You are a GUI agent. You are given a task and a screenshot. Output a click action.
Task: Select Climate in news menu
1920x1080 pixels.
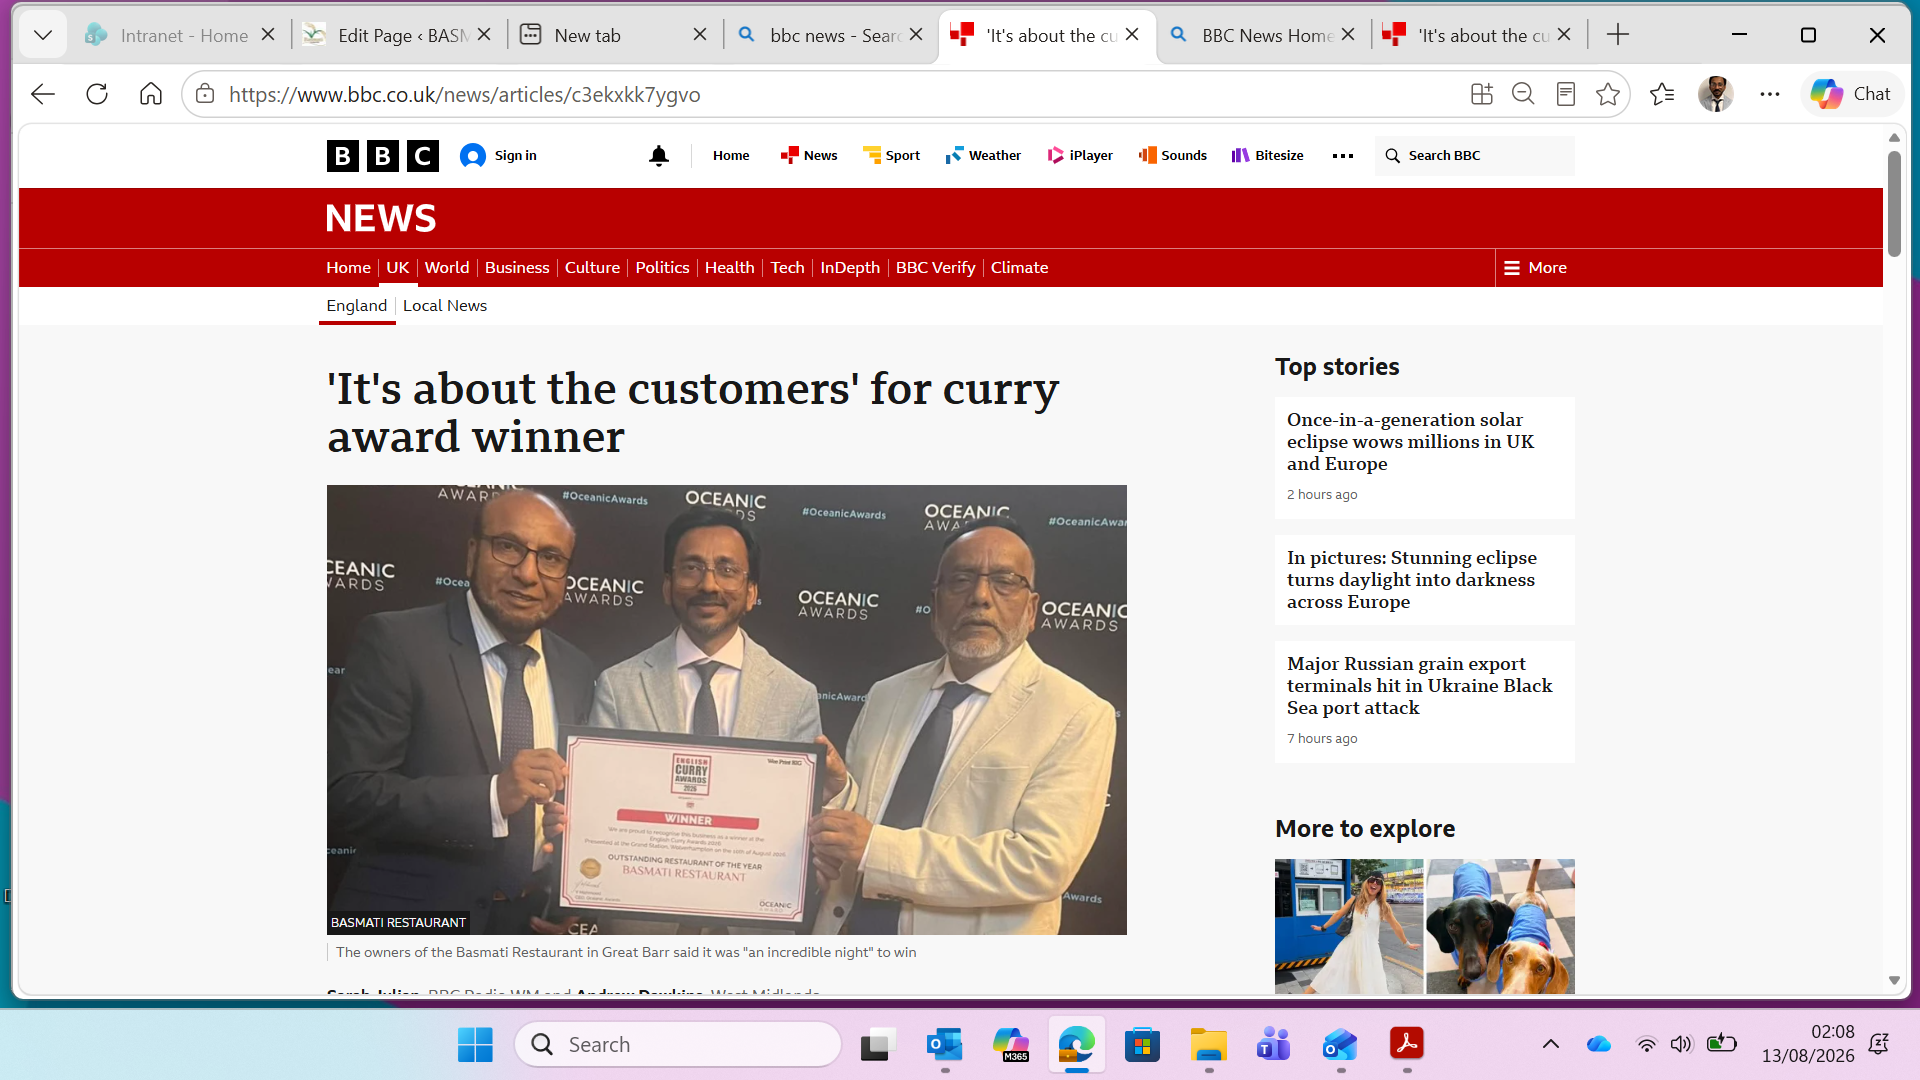click(1019, 268)
